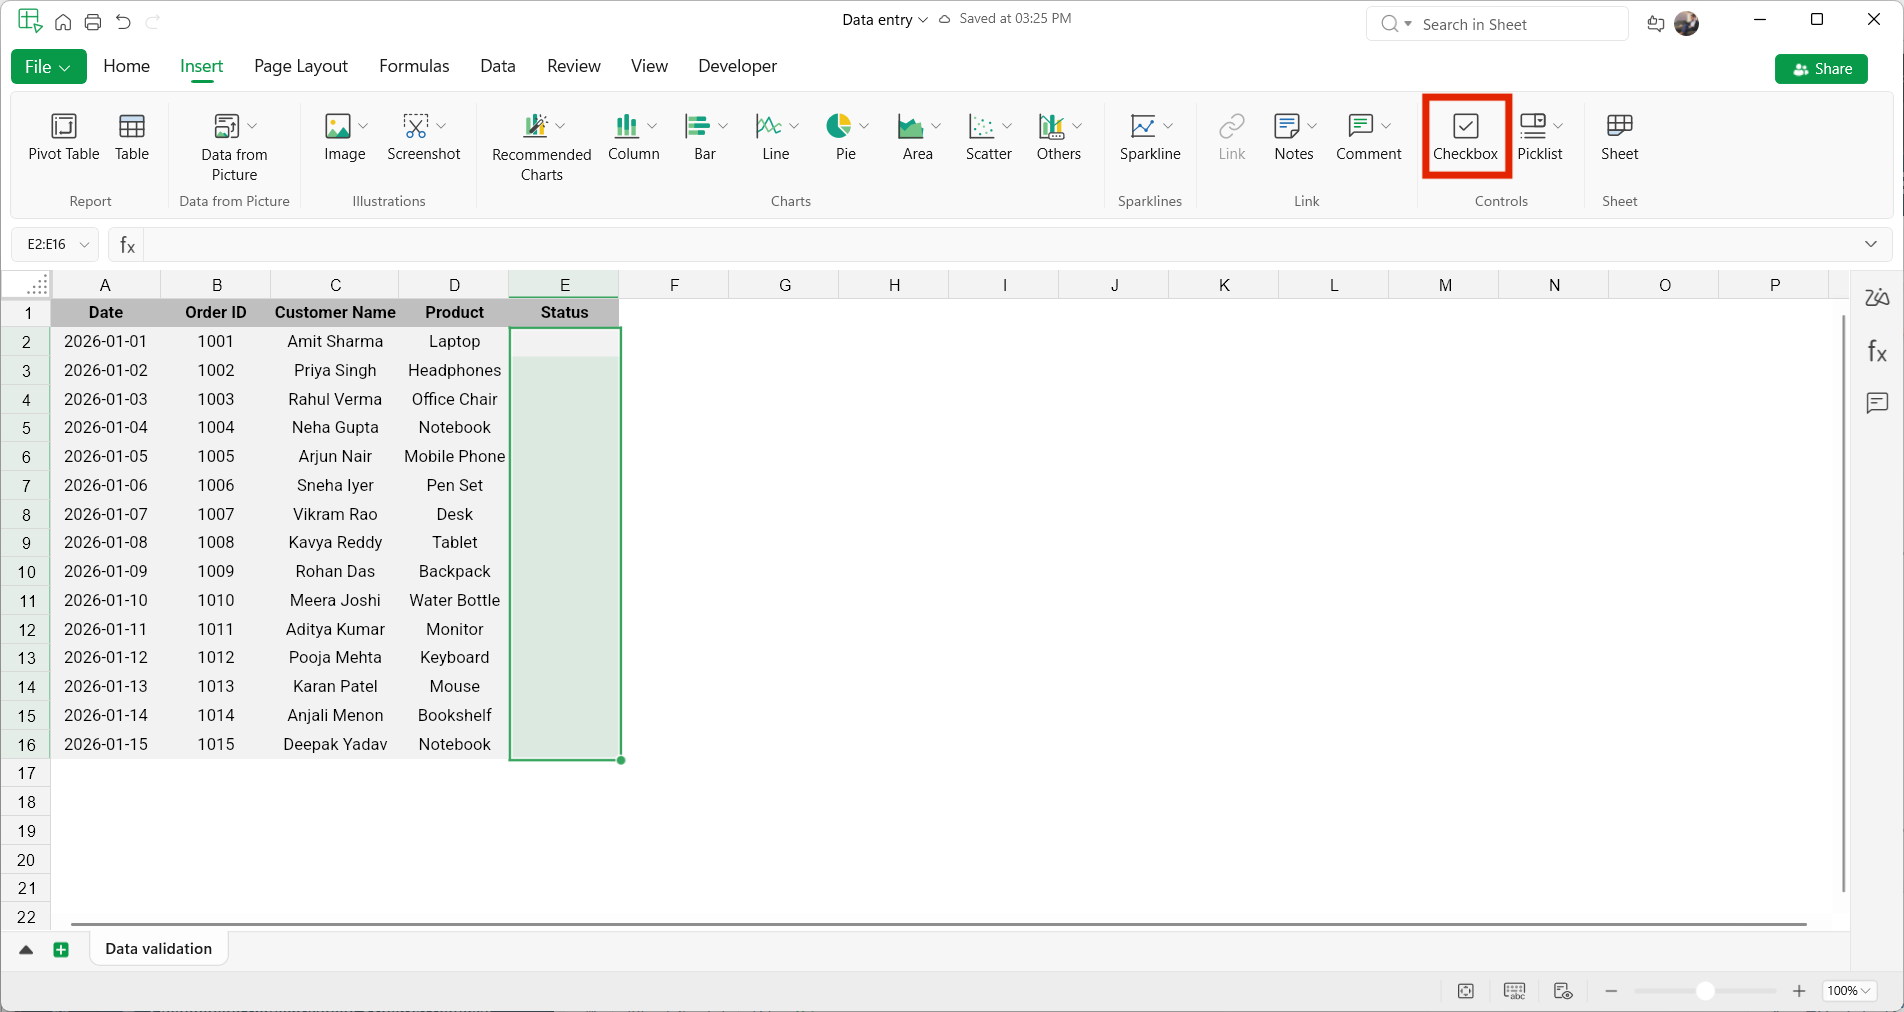The width and height of the screenshot is (1904, 1012).
Task: Open the cell reference Name Box dropdown
Action: point(85,244)
